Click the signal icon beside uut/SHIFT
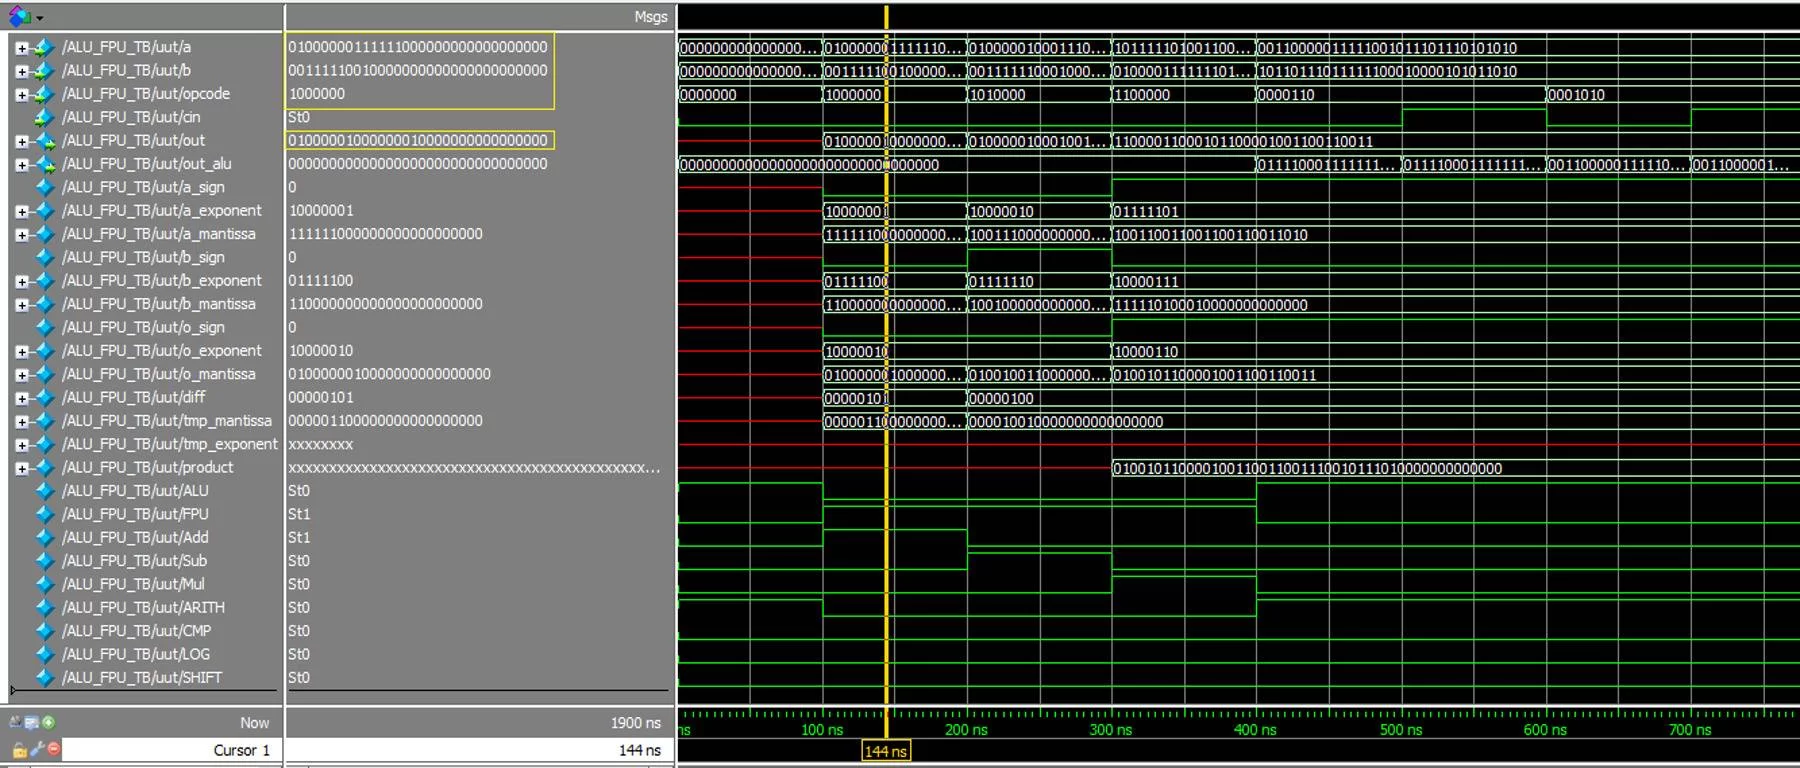 click(x=43, y=678)
